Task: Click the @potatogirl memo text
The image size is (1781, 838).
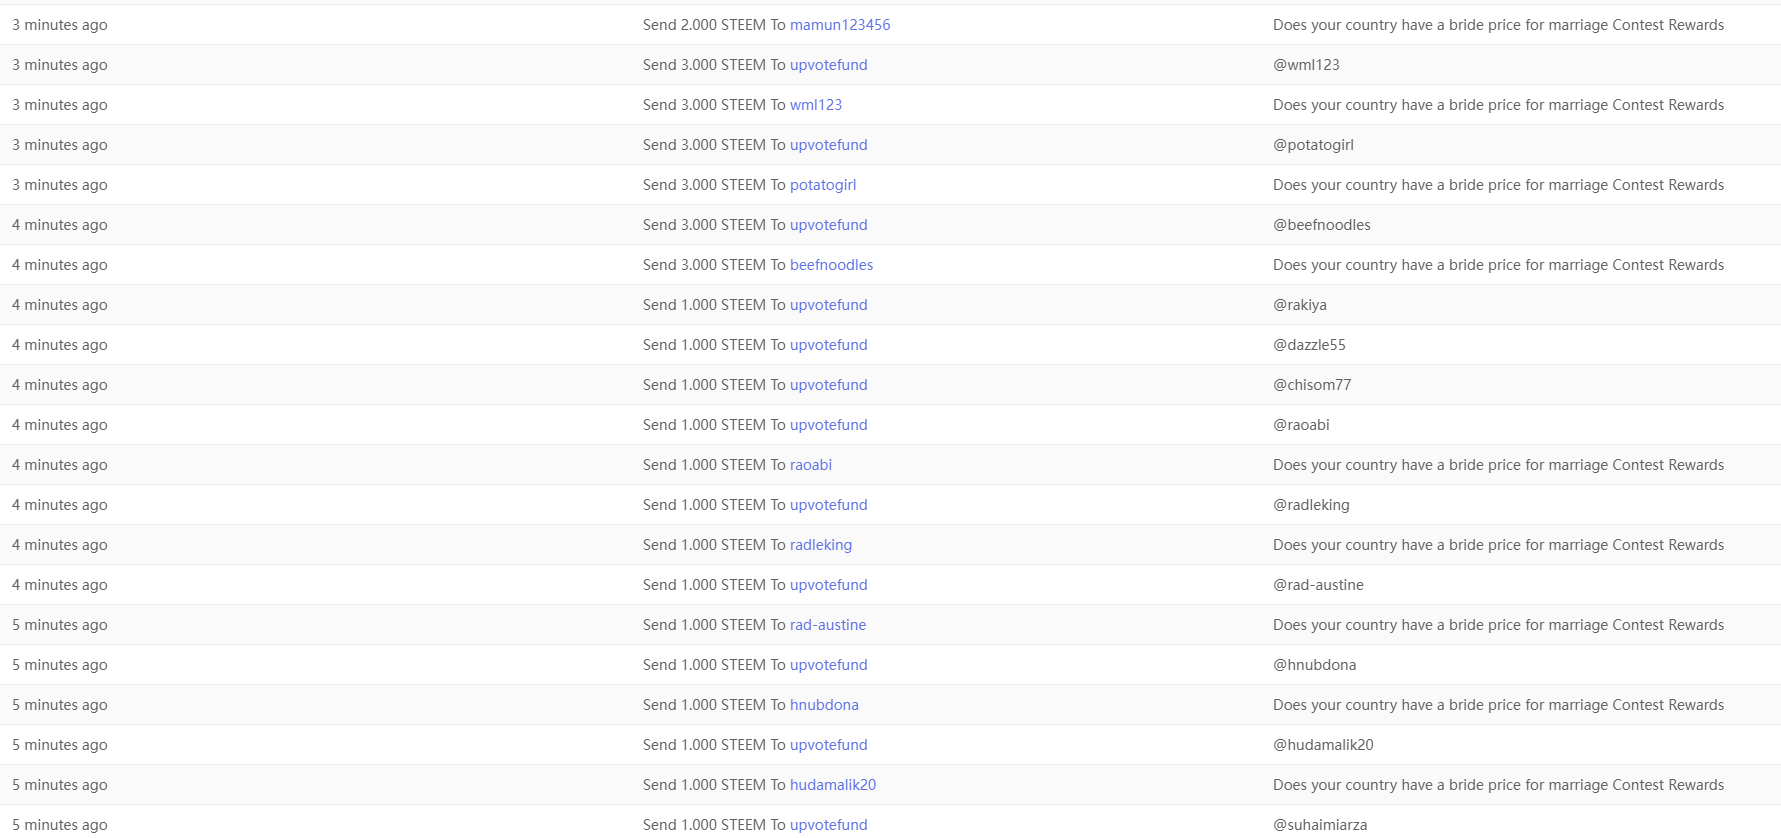Action: pos(1313,145)
